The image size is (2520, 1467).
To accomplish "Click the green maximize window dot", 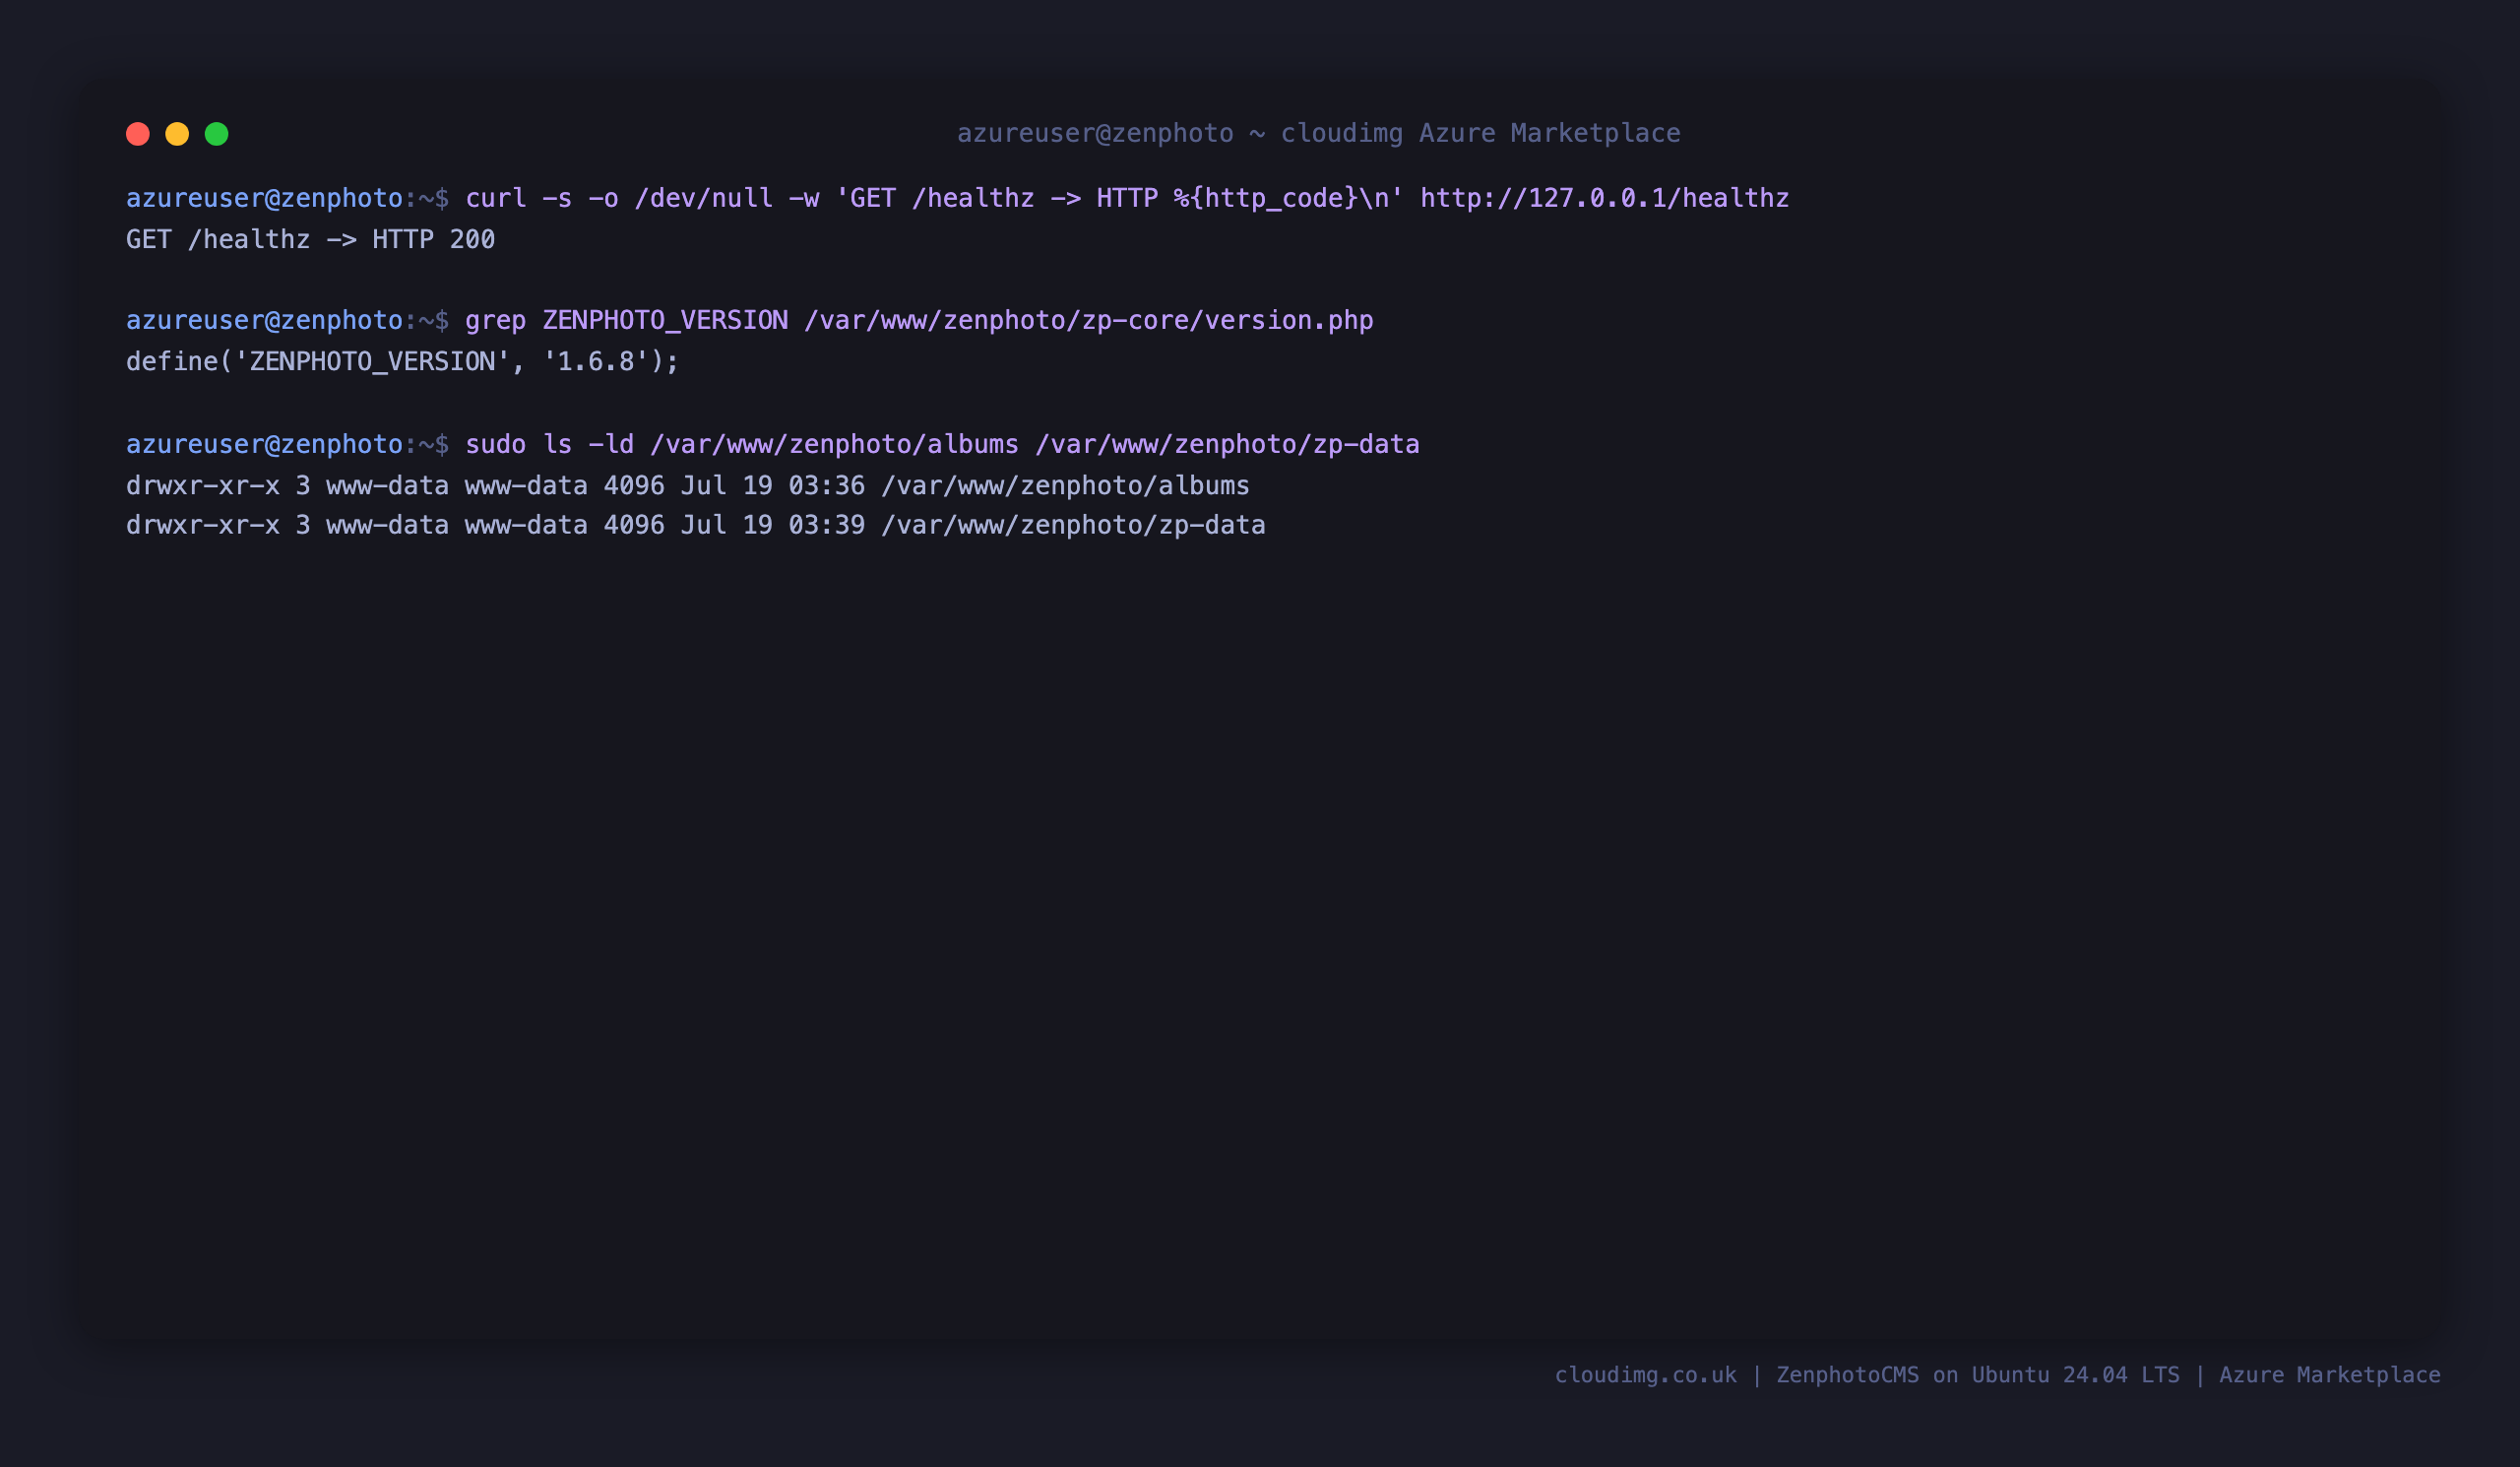I will coord(217,134).
